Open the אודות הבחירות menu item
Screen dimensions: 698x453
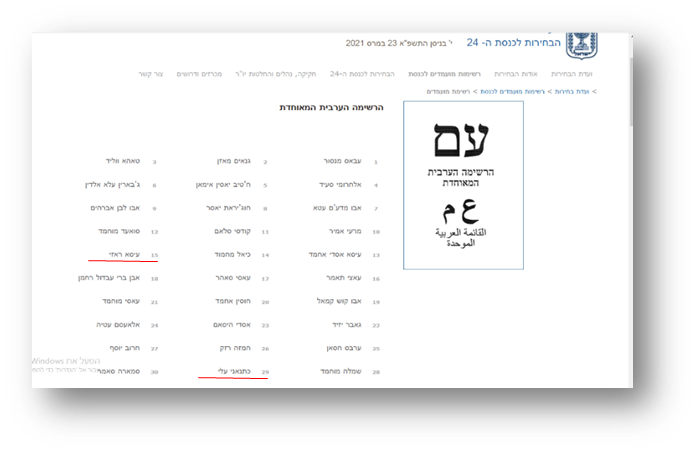(x=515, y=74)
